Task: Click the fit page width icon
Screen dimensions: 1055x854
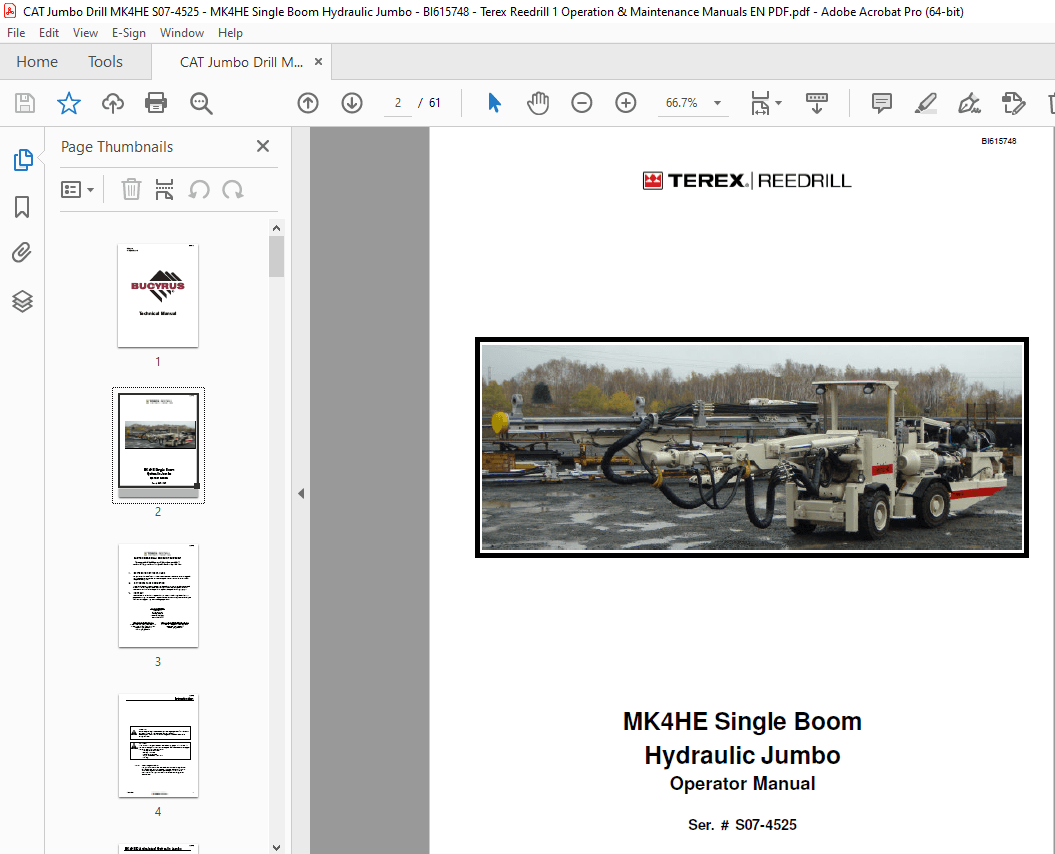Action: [760, 103]
